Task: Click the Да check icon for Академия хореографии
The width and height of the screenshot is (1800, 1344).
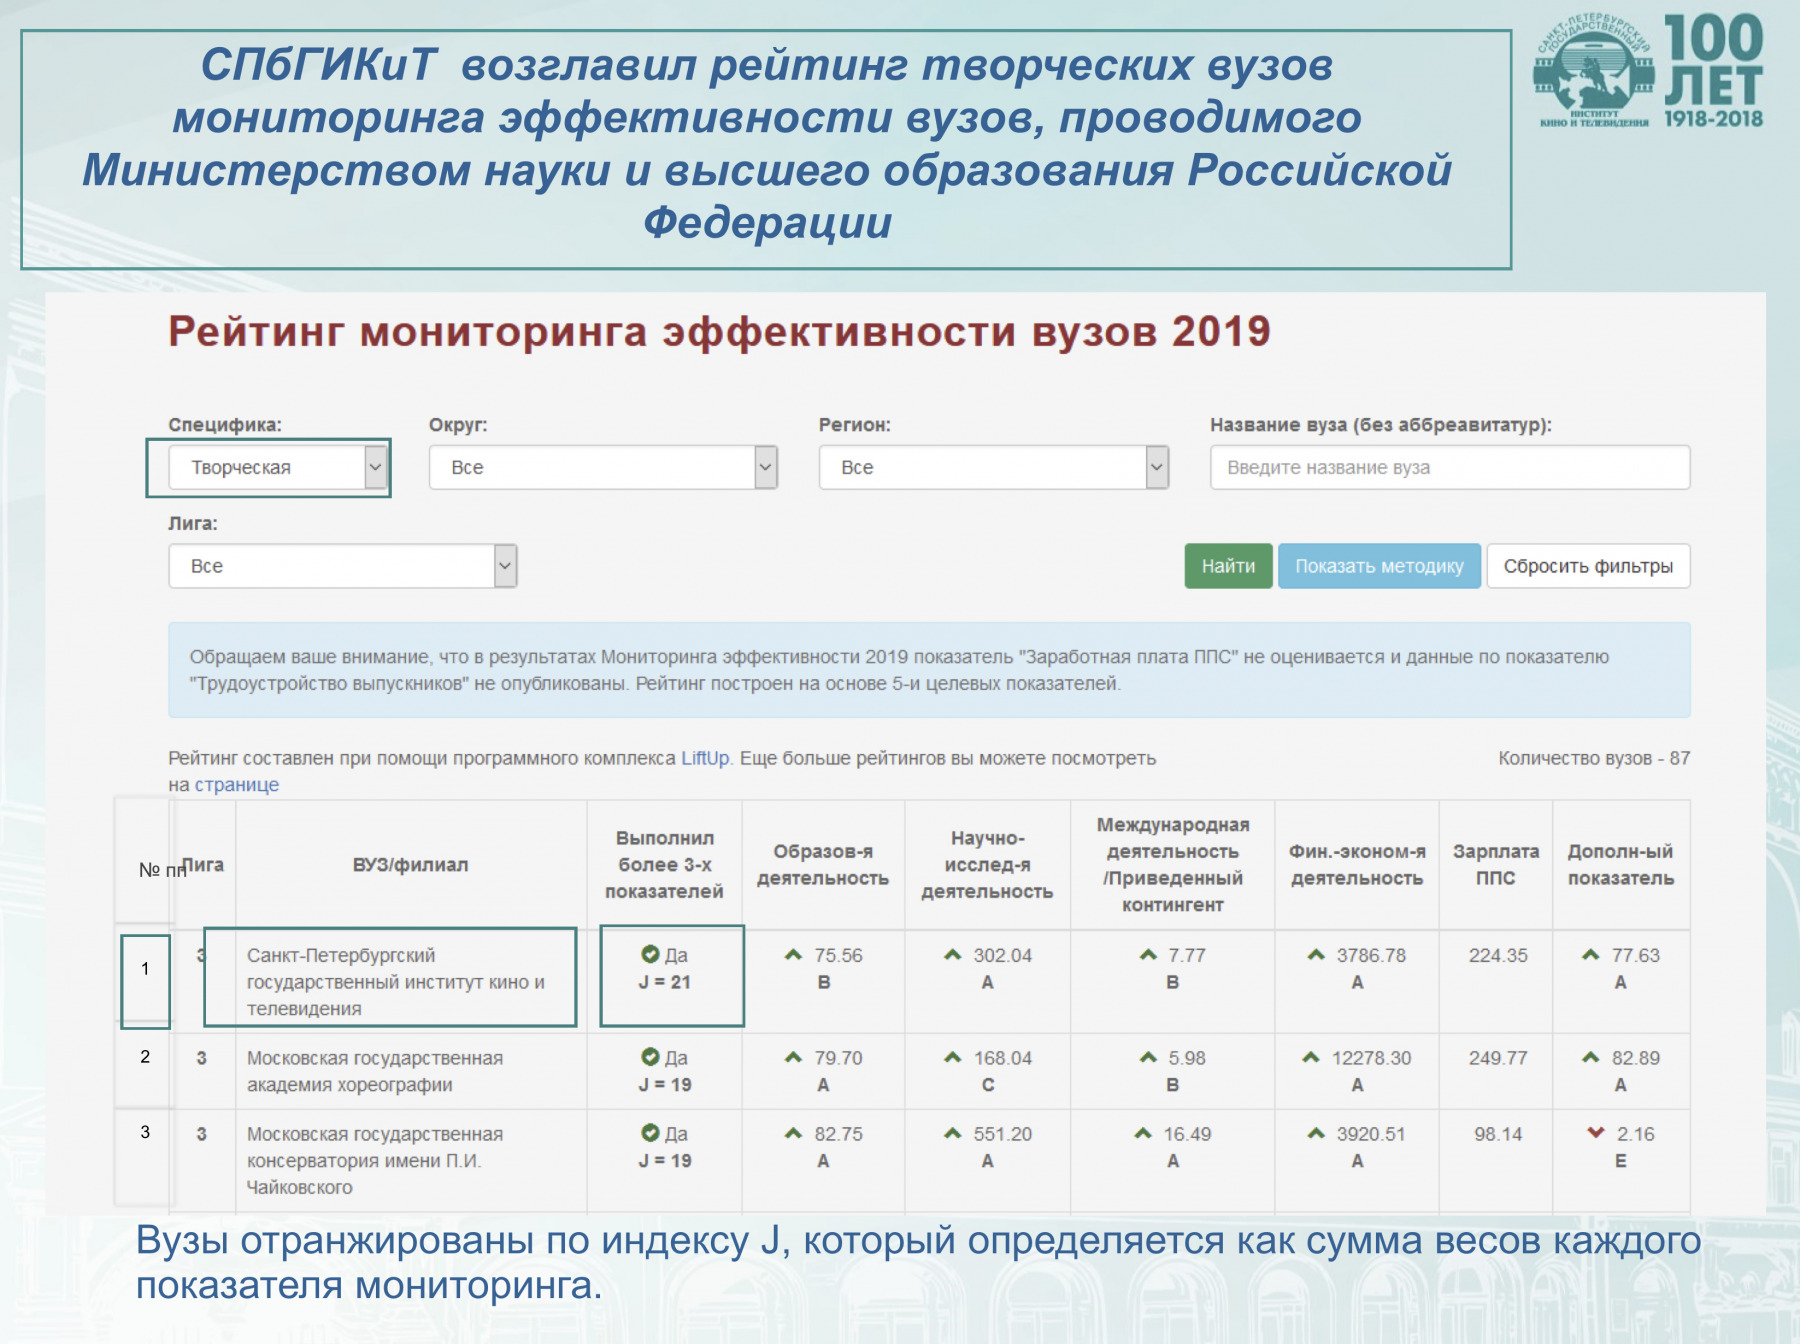Action: click(x=650, y=1057)
